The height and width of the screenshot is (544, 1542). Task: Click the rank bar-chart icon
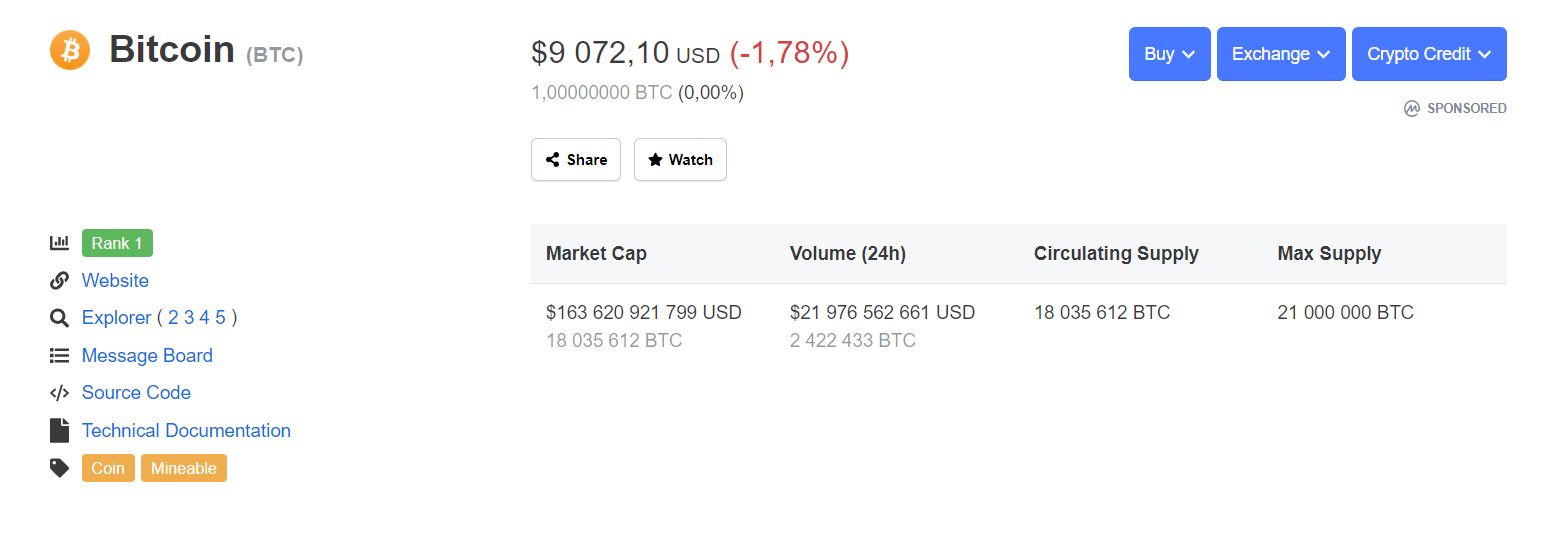[x=59, y=243]
